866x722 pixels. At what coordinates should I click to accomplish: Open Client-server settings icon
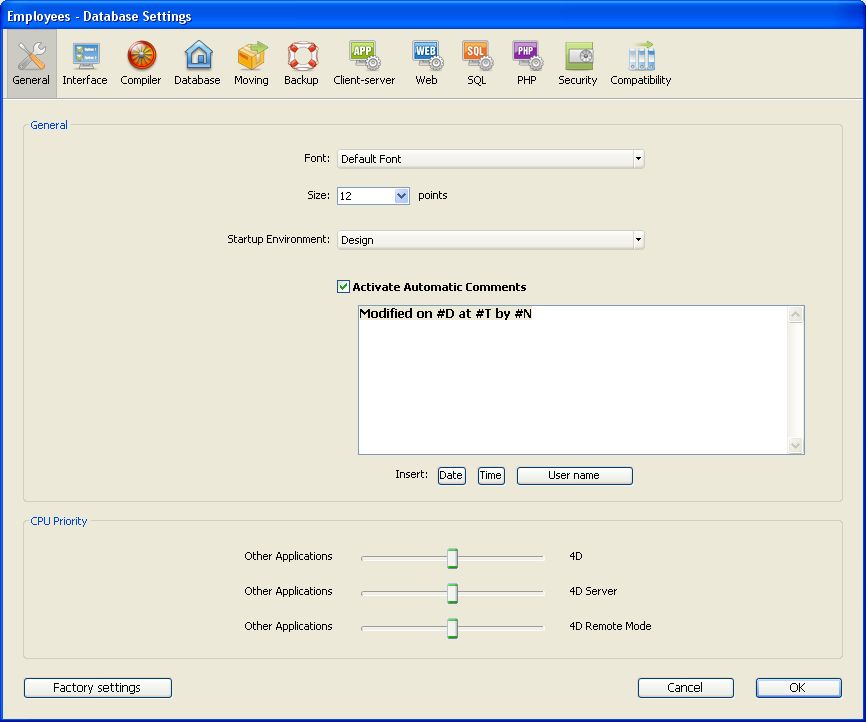pos(364,57)
